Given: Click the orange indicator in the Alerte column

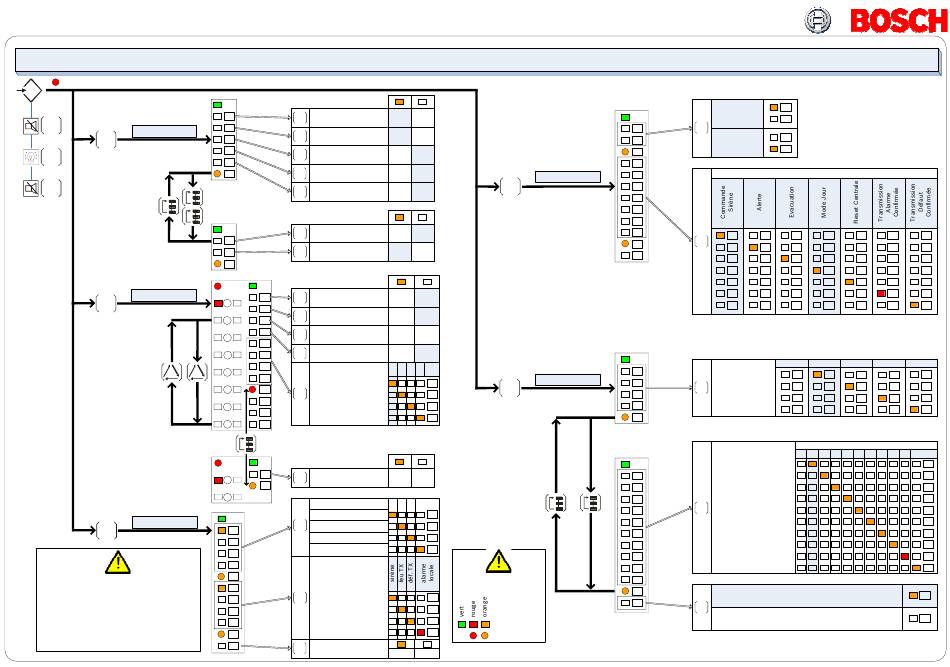Looking at the screenshot, I should pos(753,247).
